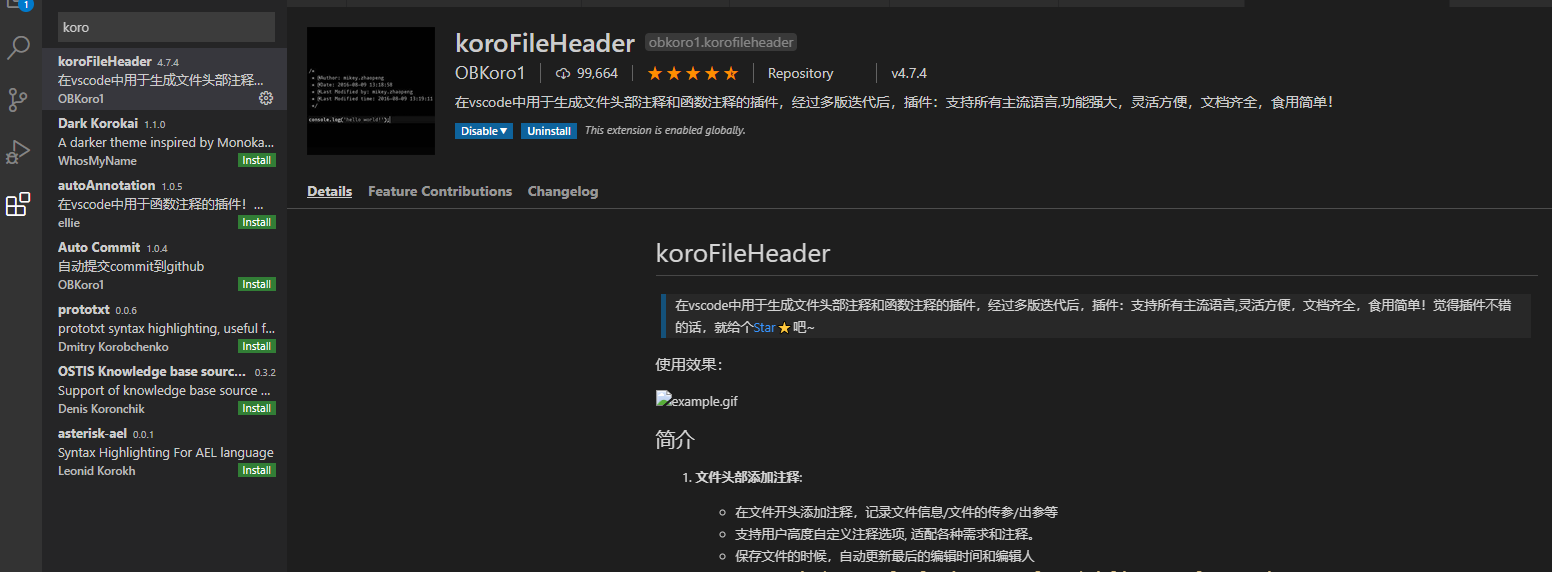Select koroFileHeader in the extensions list
Viewport: 1552px width, 572px height.
164,79
